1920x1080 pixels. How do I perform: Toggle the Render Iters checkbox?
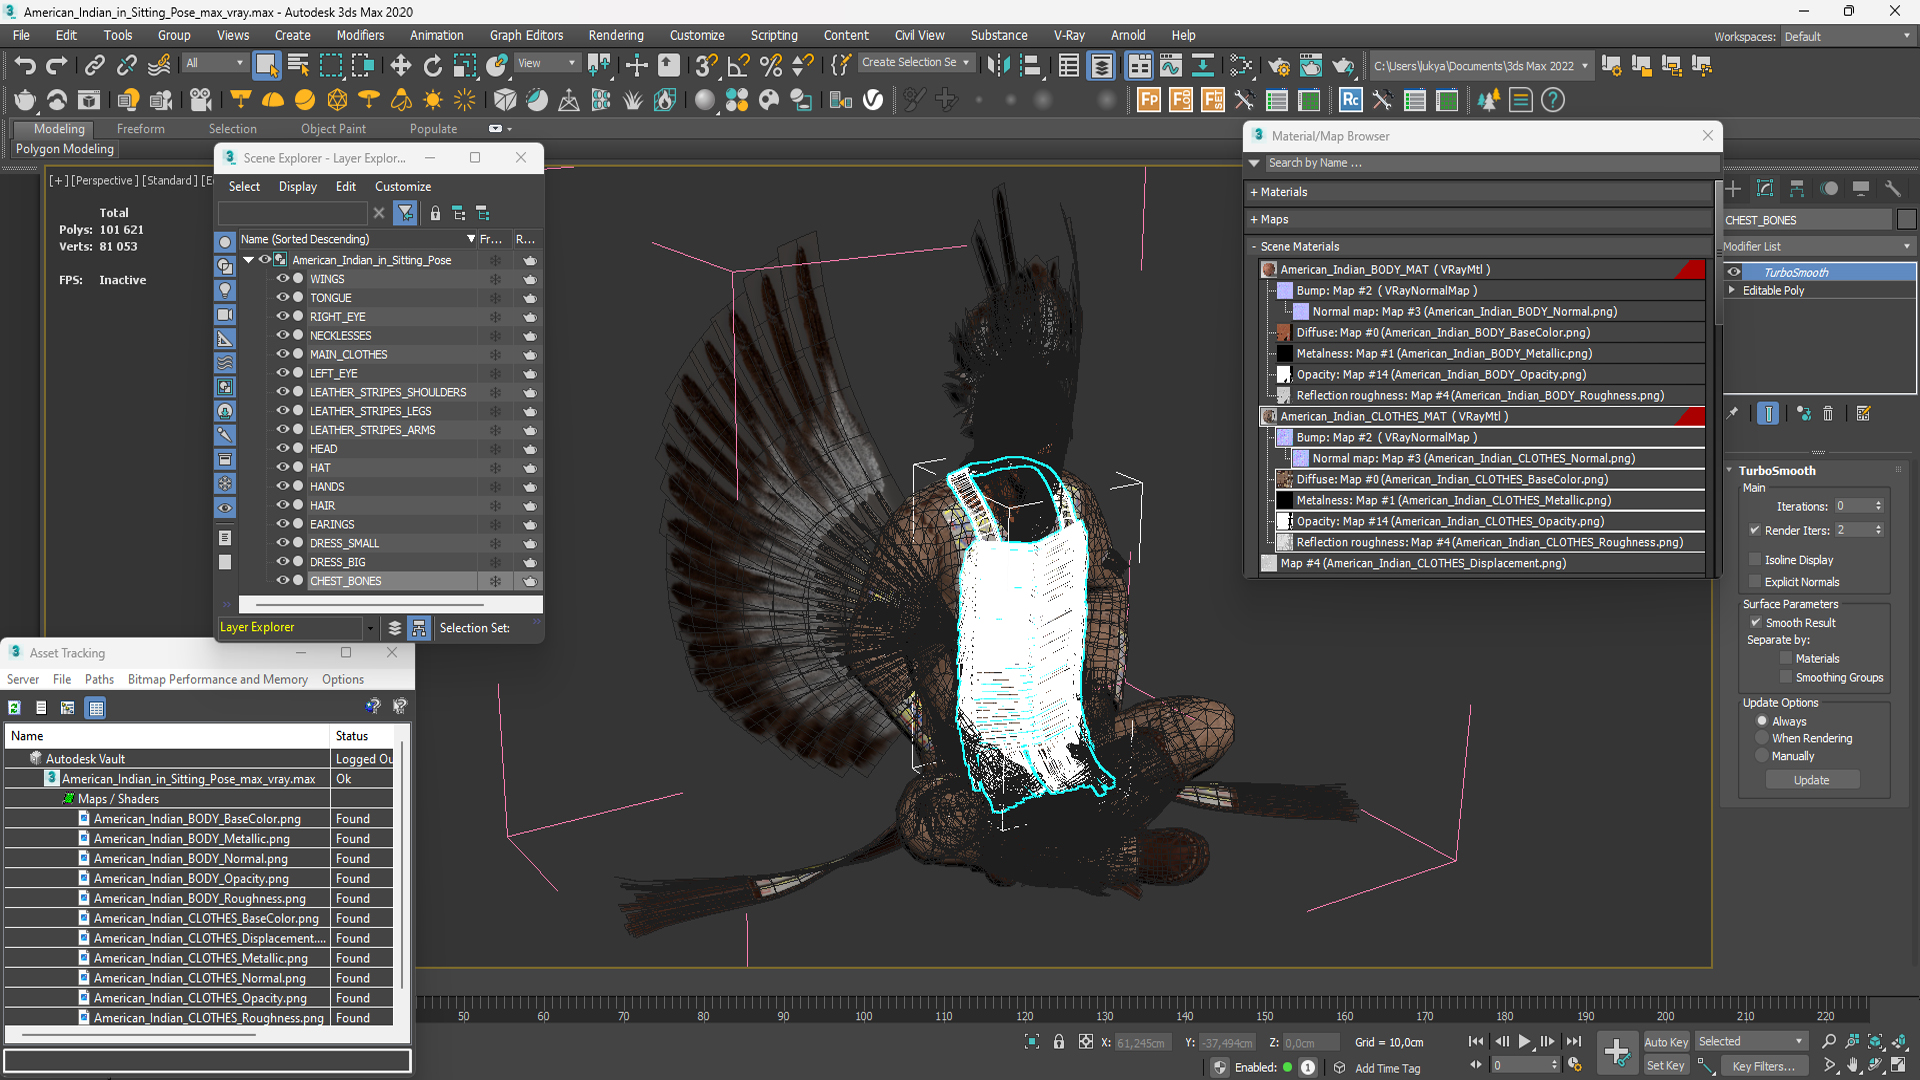(1755, 530)
